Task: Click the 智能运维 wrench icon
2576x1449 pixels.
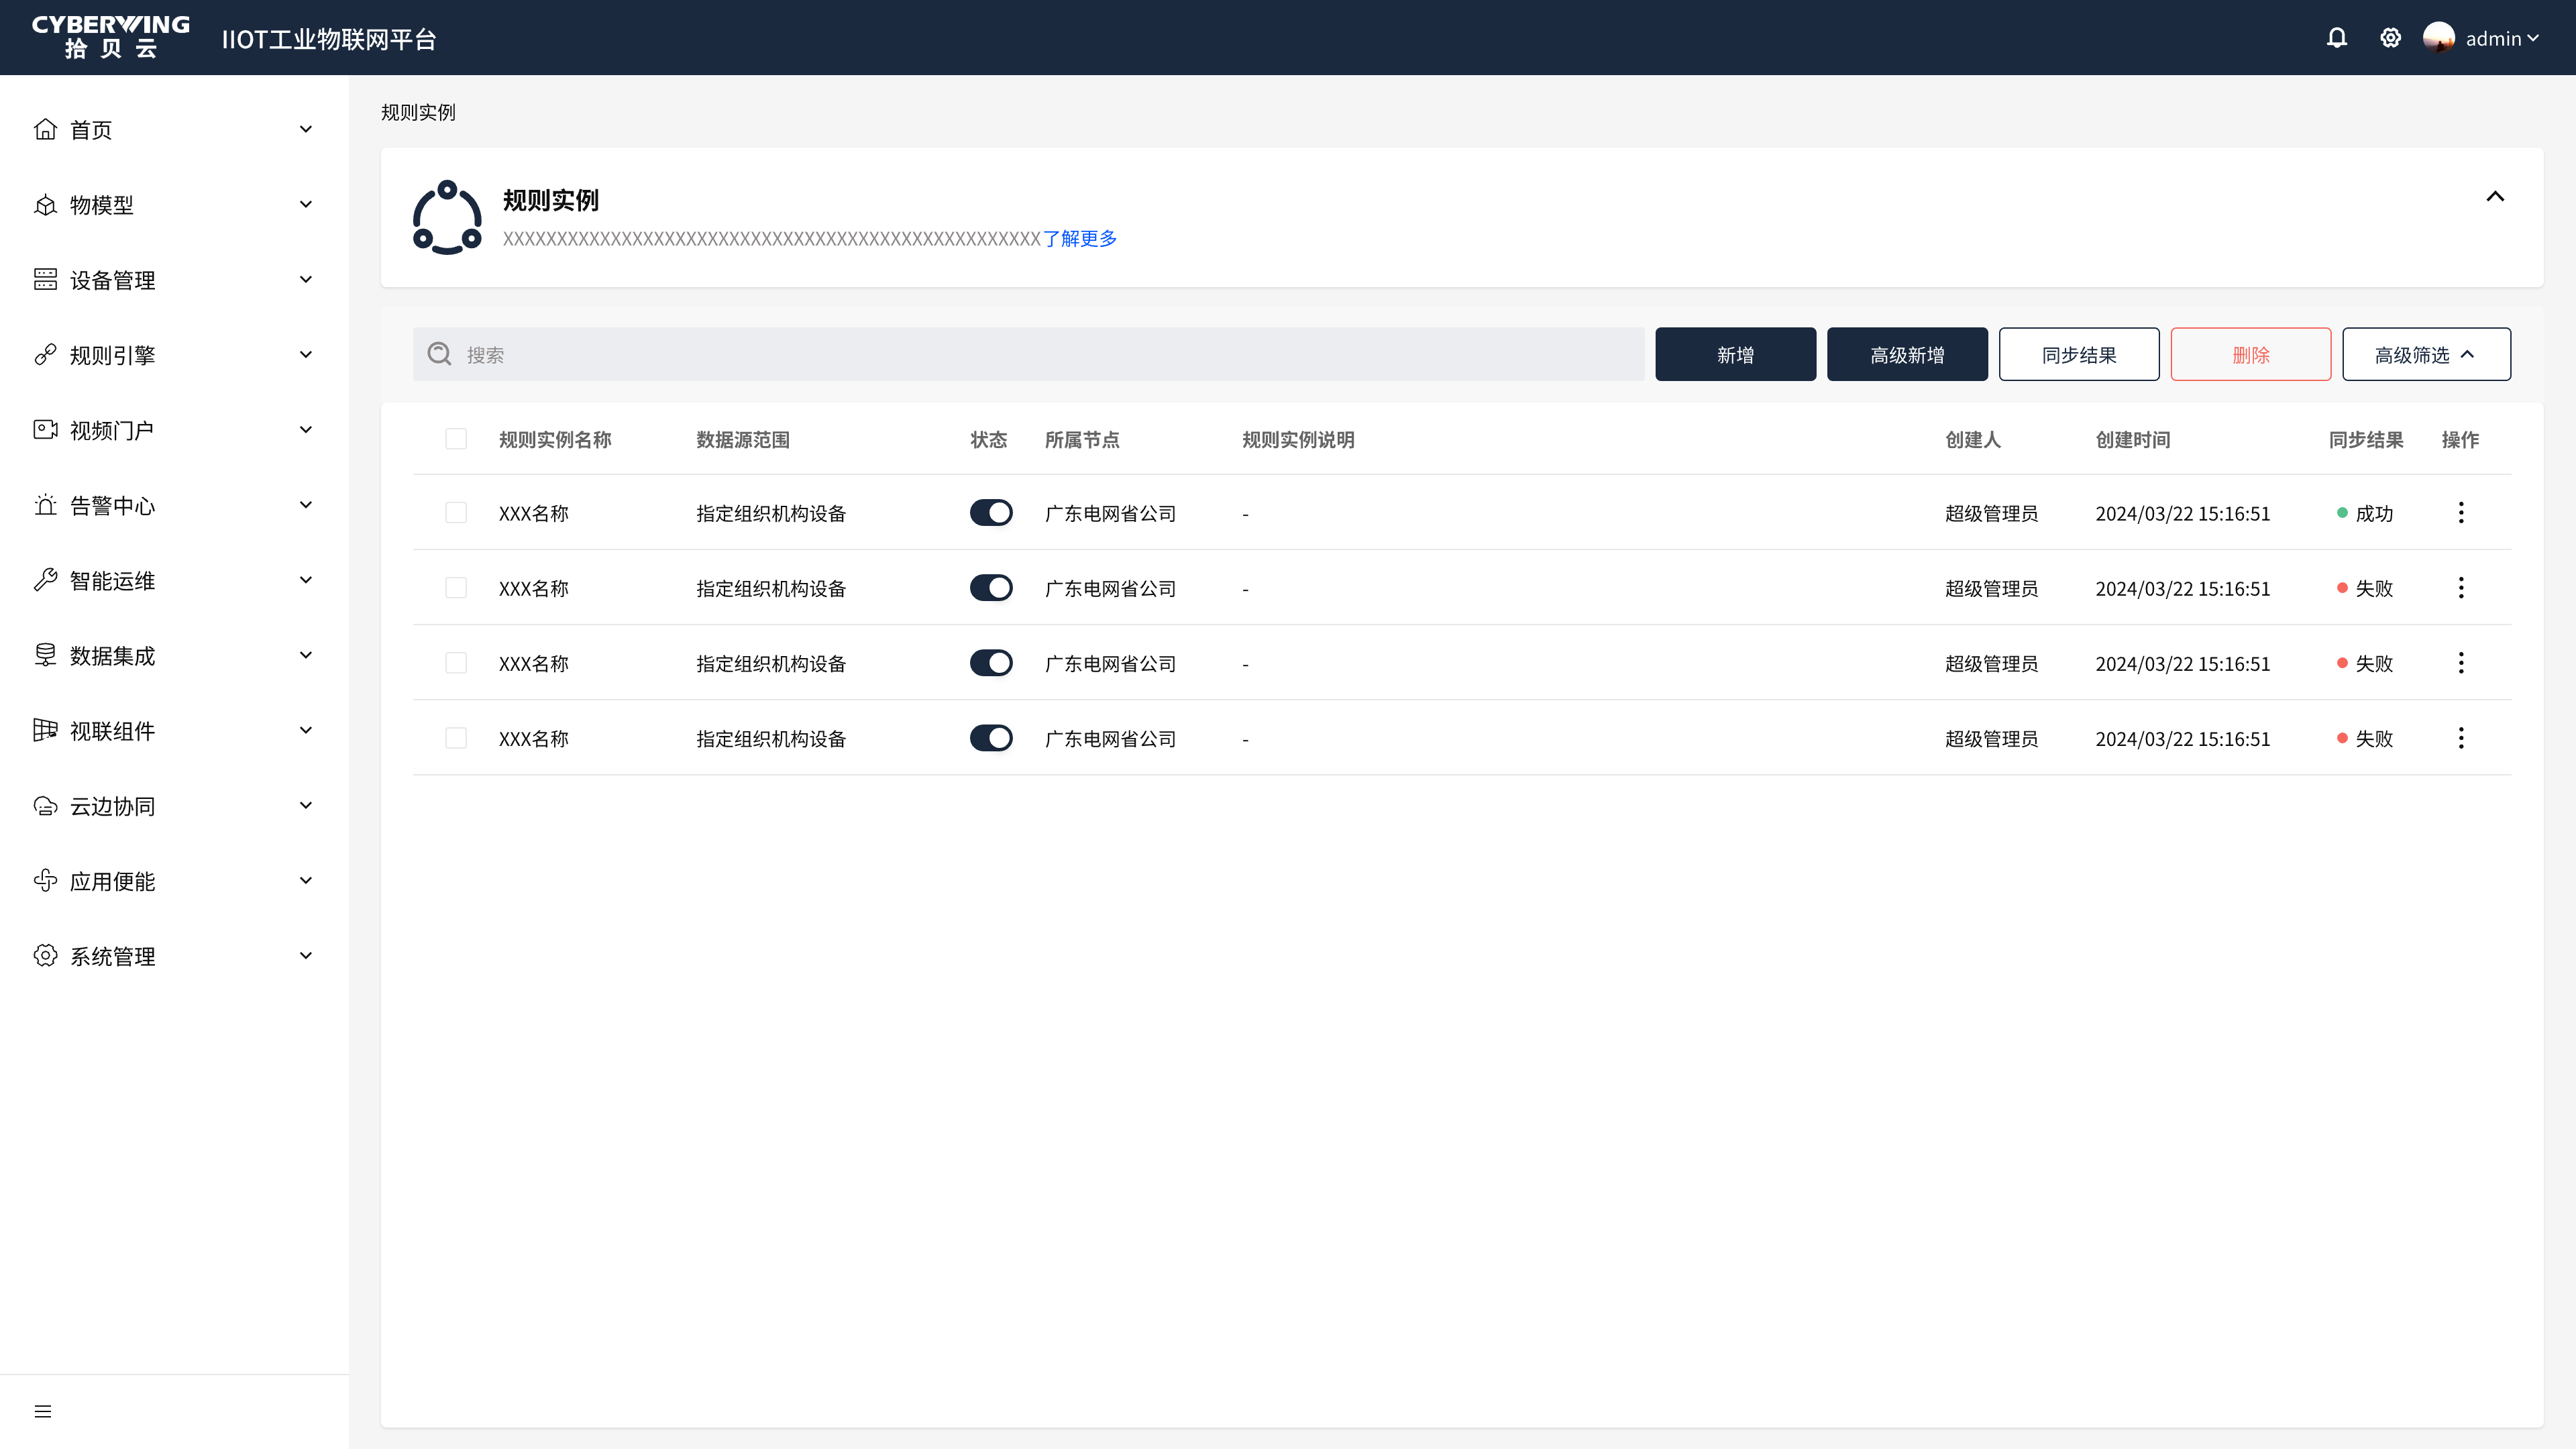Action: (x=45, y=580)
